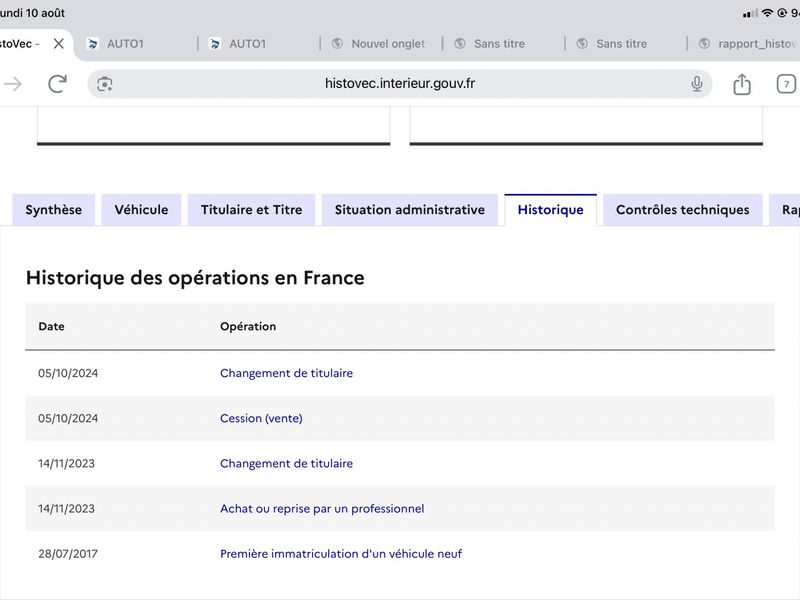Switch to the first Sans titre tab

click(x=504, y=44)
